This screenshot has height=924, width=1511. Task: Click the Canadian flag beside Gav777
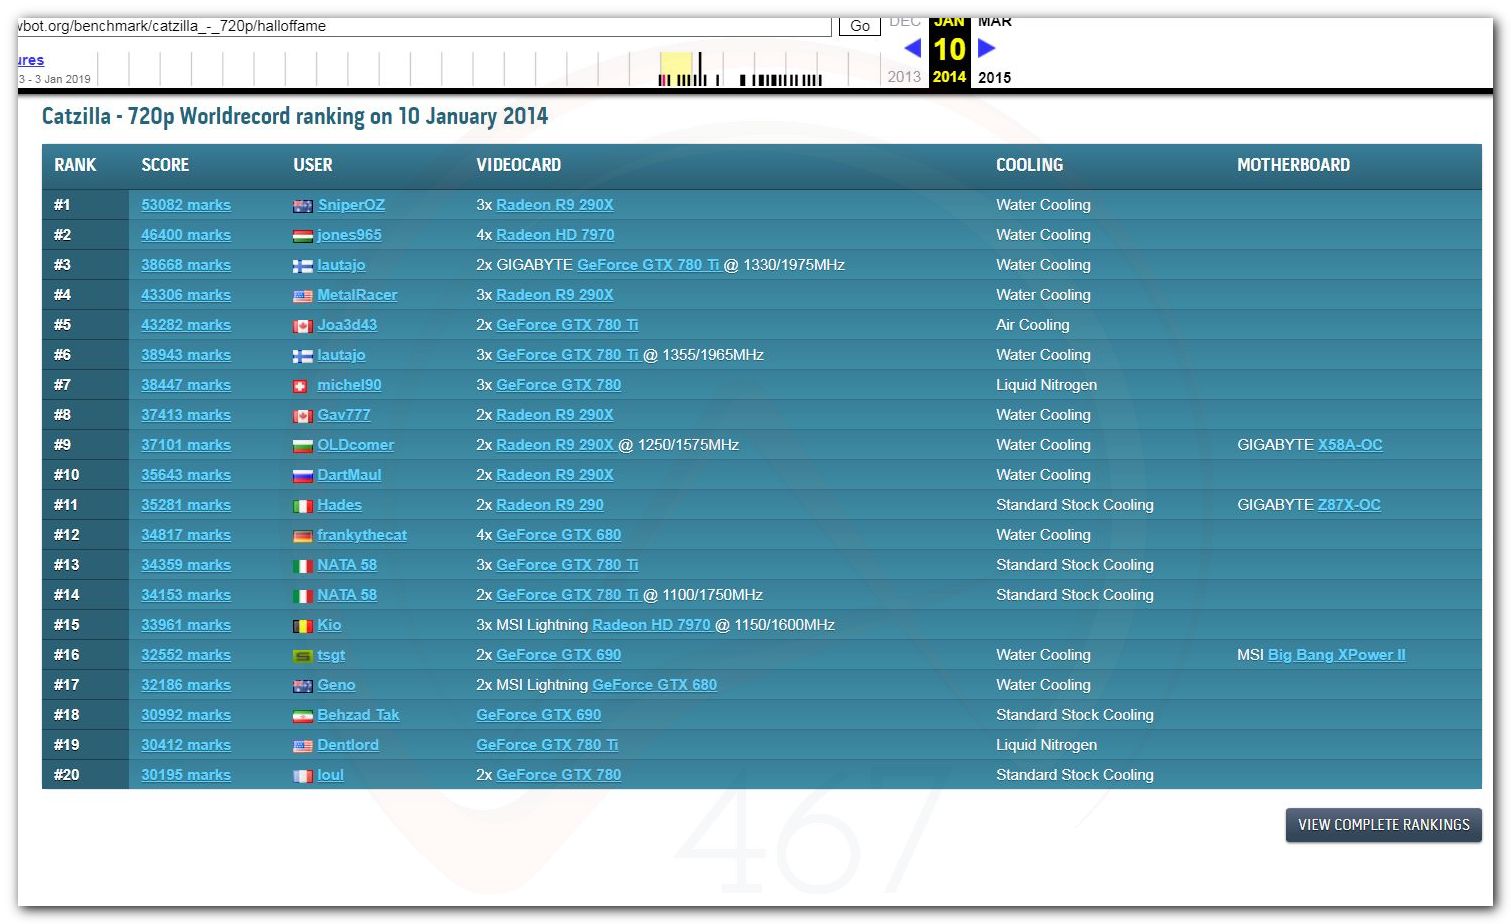(302, 416)
